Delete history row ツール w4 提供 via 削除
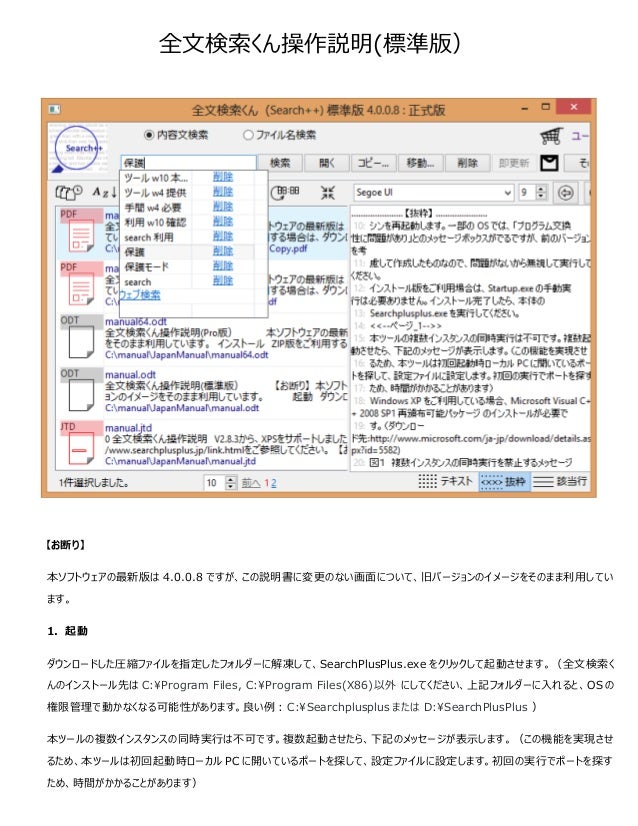This screenshot has width=638, height=826. [x=223, y=192]
